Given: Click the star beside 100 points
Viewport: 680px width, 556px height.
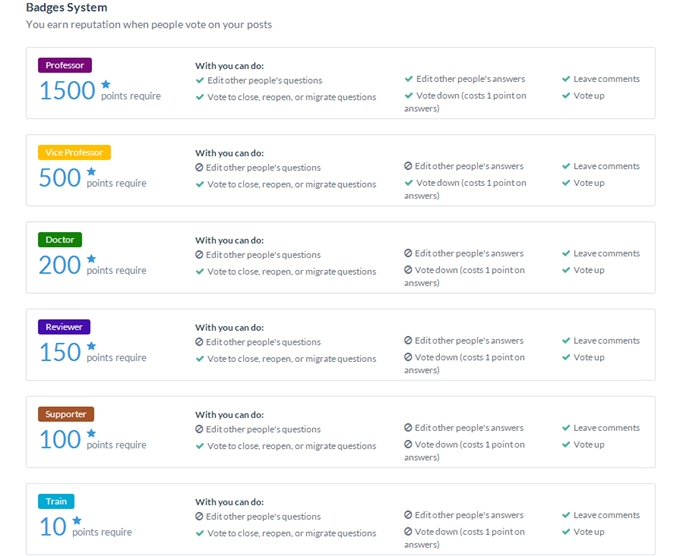Looking at the screenshot, I should 92,433.
